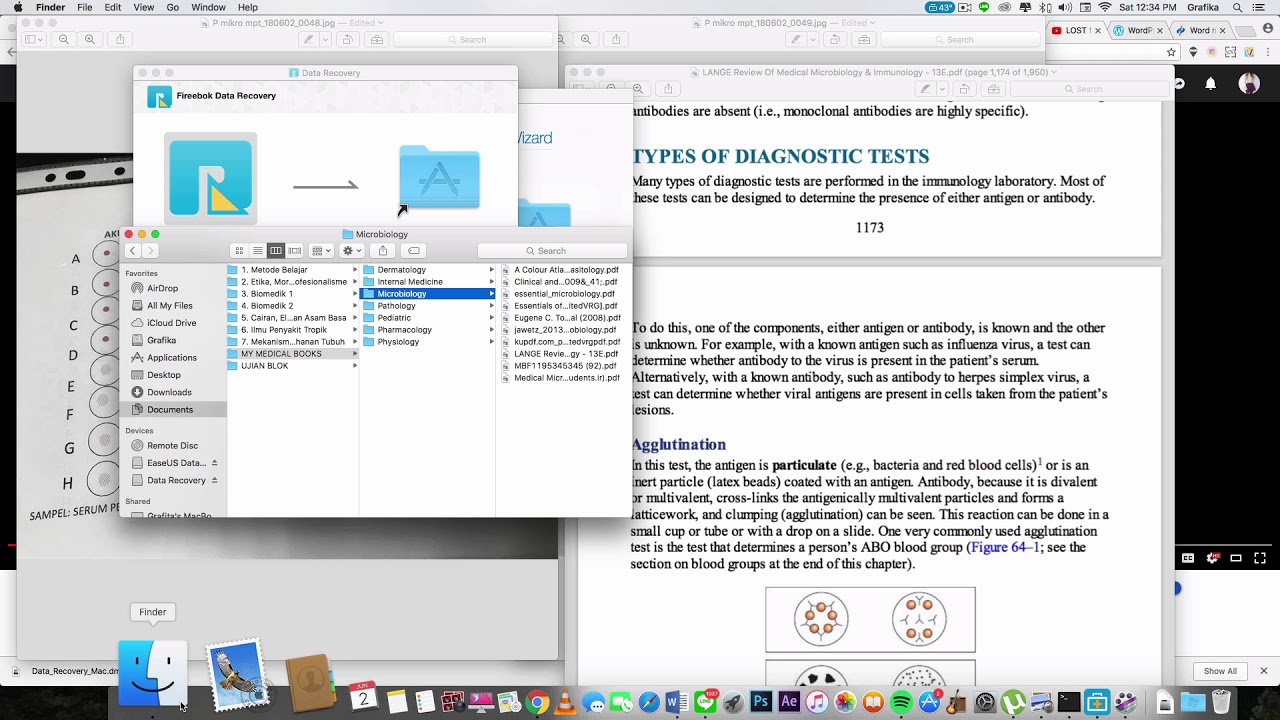Viewport: 1280px width, 720px height.
Task: Open Applications in Finder sidebar
Action: (x=171, y=357)
